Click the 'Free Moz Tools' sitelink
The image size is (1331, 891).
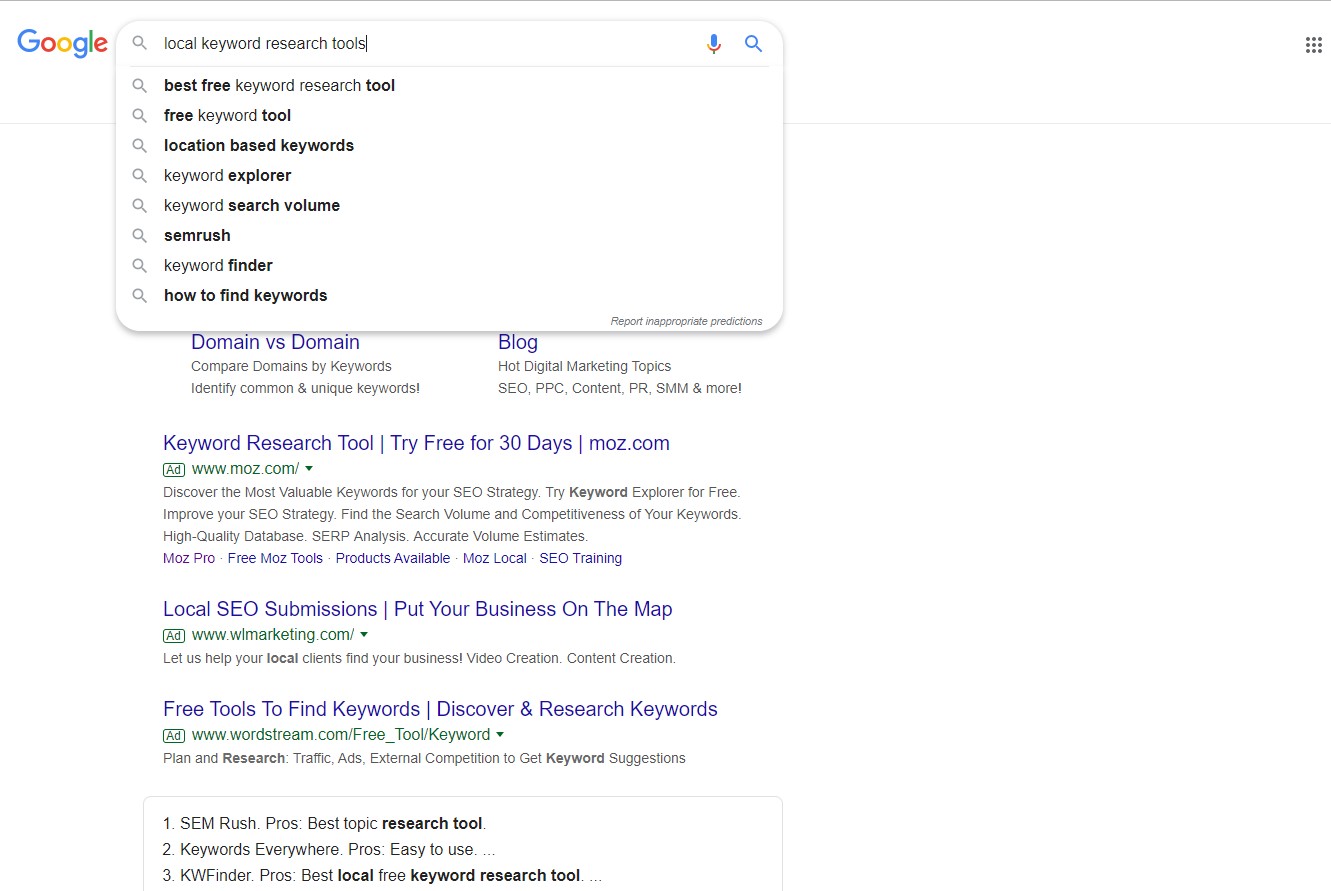pos(275,558)
